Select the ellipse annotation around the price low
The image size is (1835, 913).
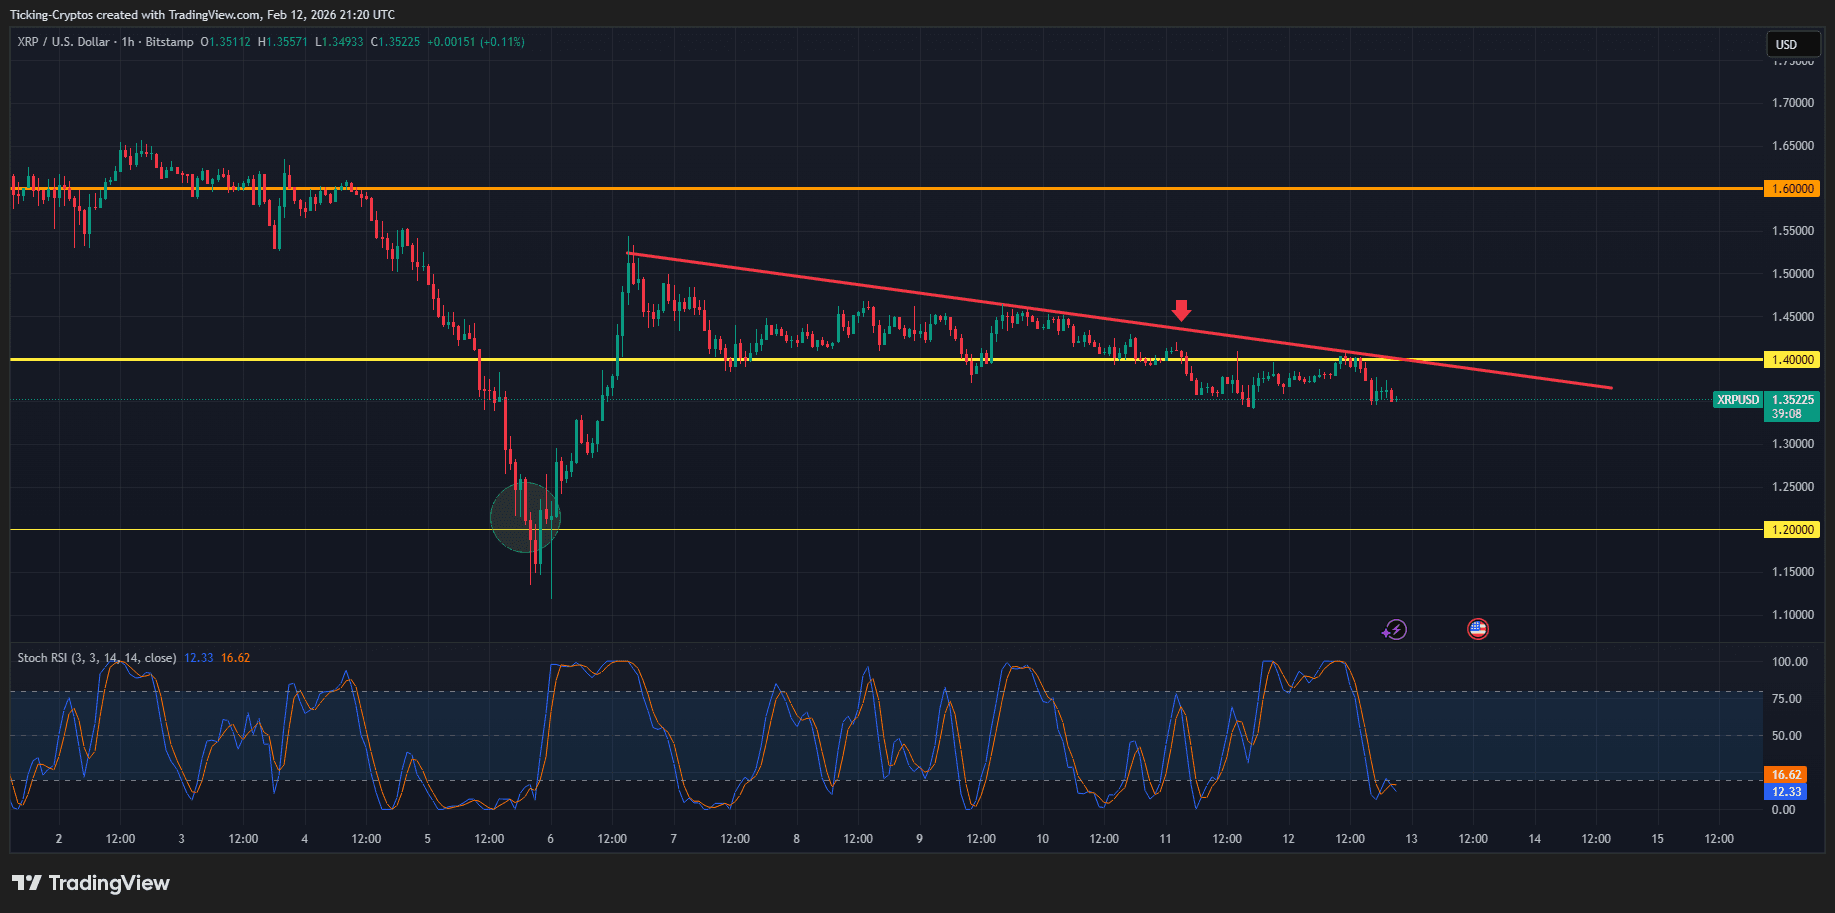pyautogui.click(x=525, y=518)
